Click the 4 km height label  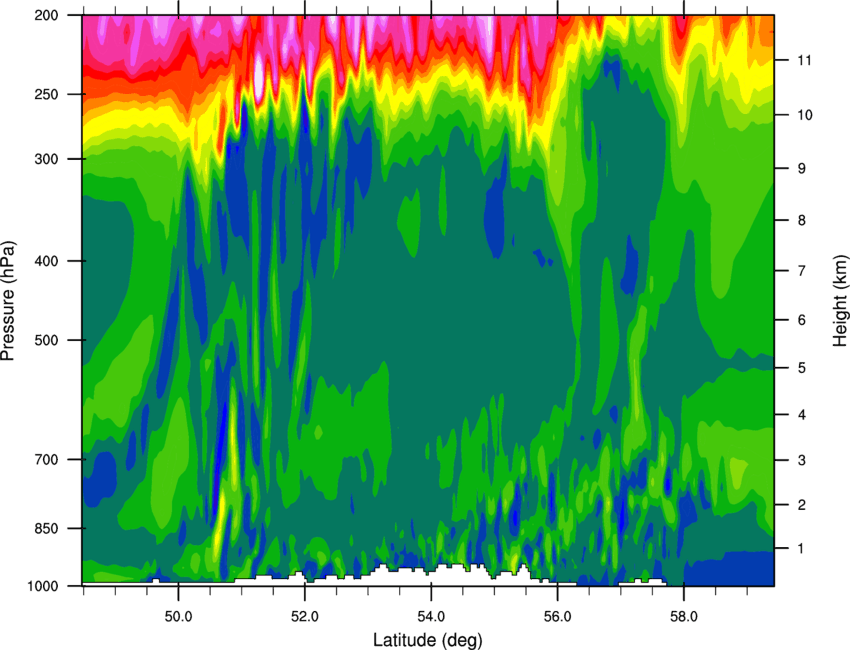coord(802,415)
